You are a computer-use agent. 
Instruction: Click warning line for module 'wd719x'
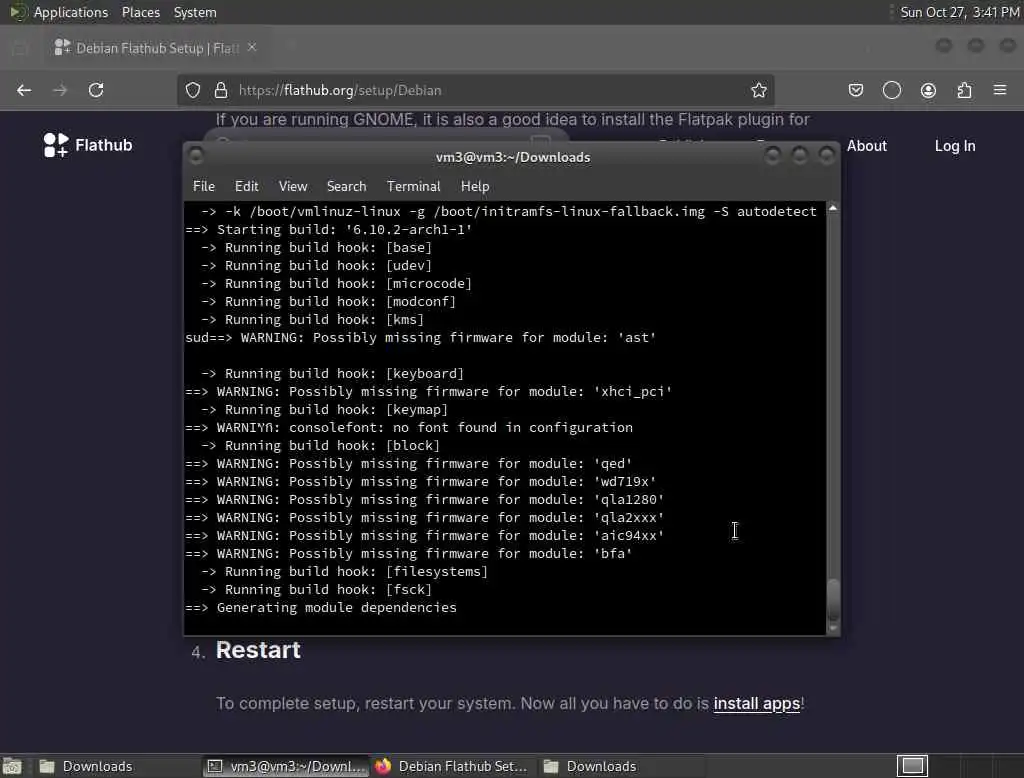421,481
